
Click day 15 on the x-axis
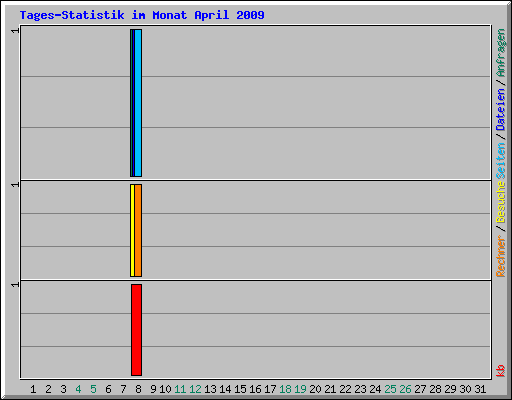pos(240,389)
